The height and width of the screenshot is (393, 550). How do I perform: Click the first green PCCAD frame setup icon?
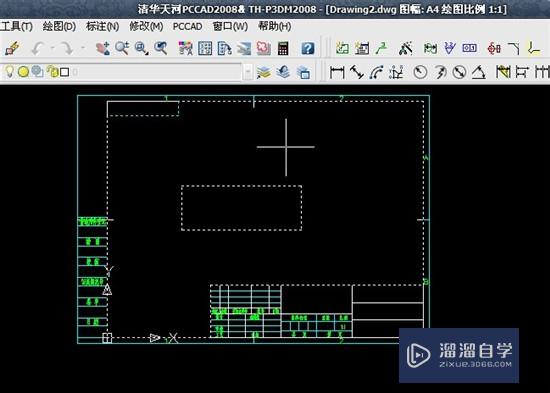tap(342, 48)
